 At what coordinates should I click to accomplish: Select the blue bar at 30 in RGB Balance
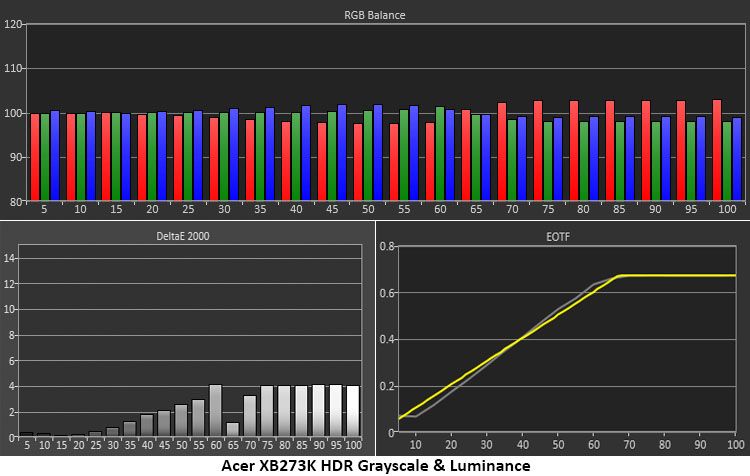234,154
